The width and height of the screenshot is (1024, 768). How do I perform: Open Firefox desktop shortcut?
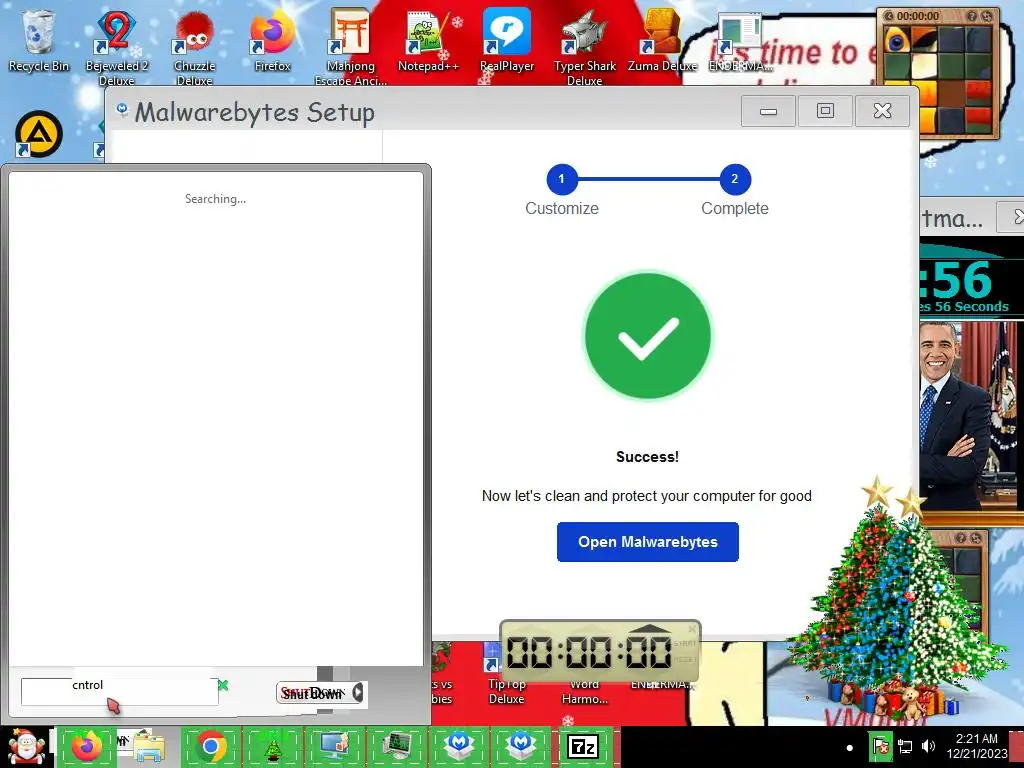click(x=272, y=40)
